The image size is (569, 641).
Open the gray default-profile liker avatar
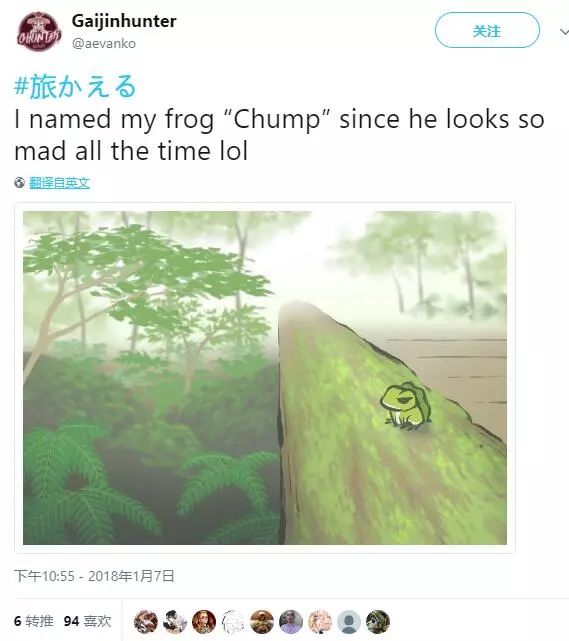pos(349,622)
